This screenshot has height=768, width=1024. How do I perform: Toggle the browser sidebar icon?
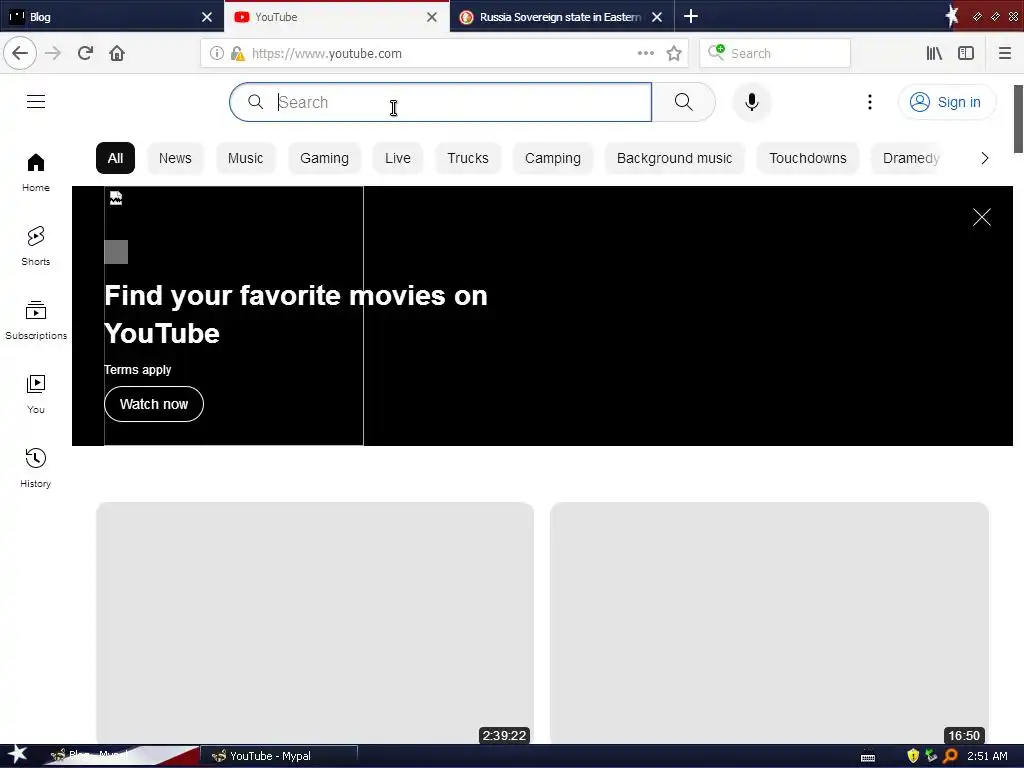pos(966,53)
